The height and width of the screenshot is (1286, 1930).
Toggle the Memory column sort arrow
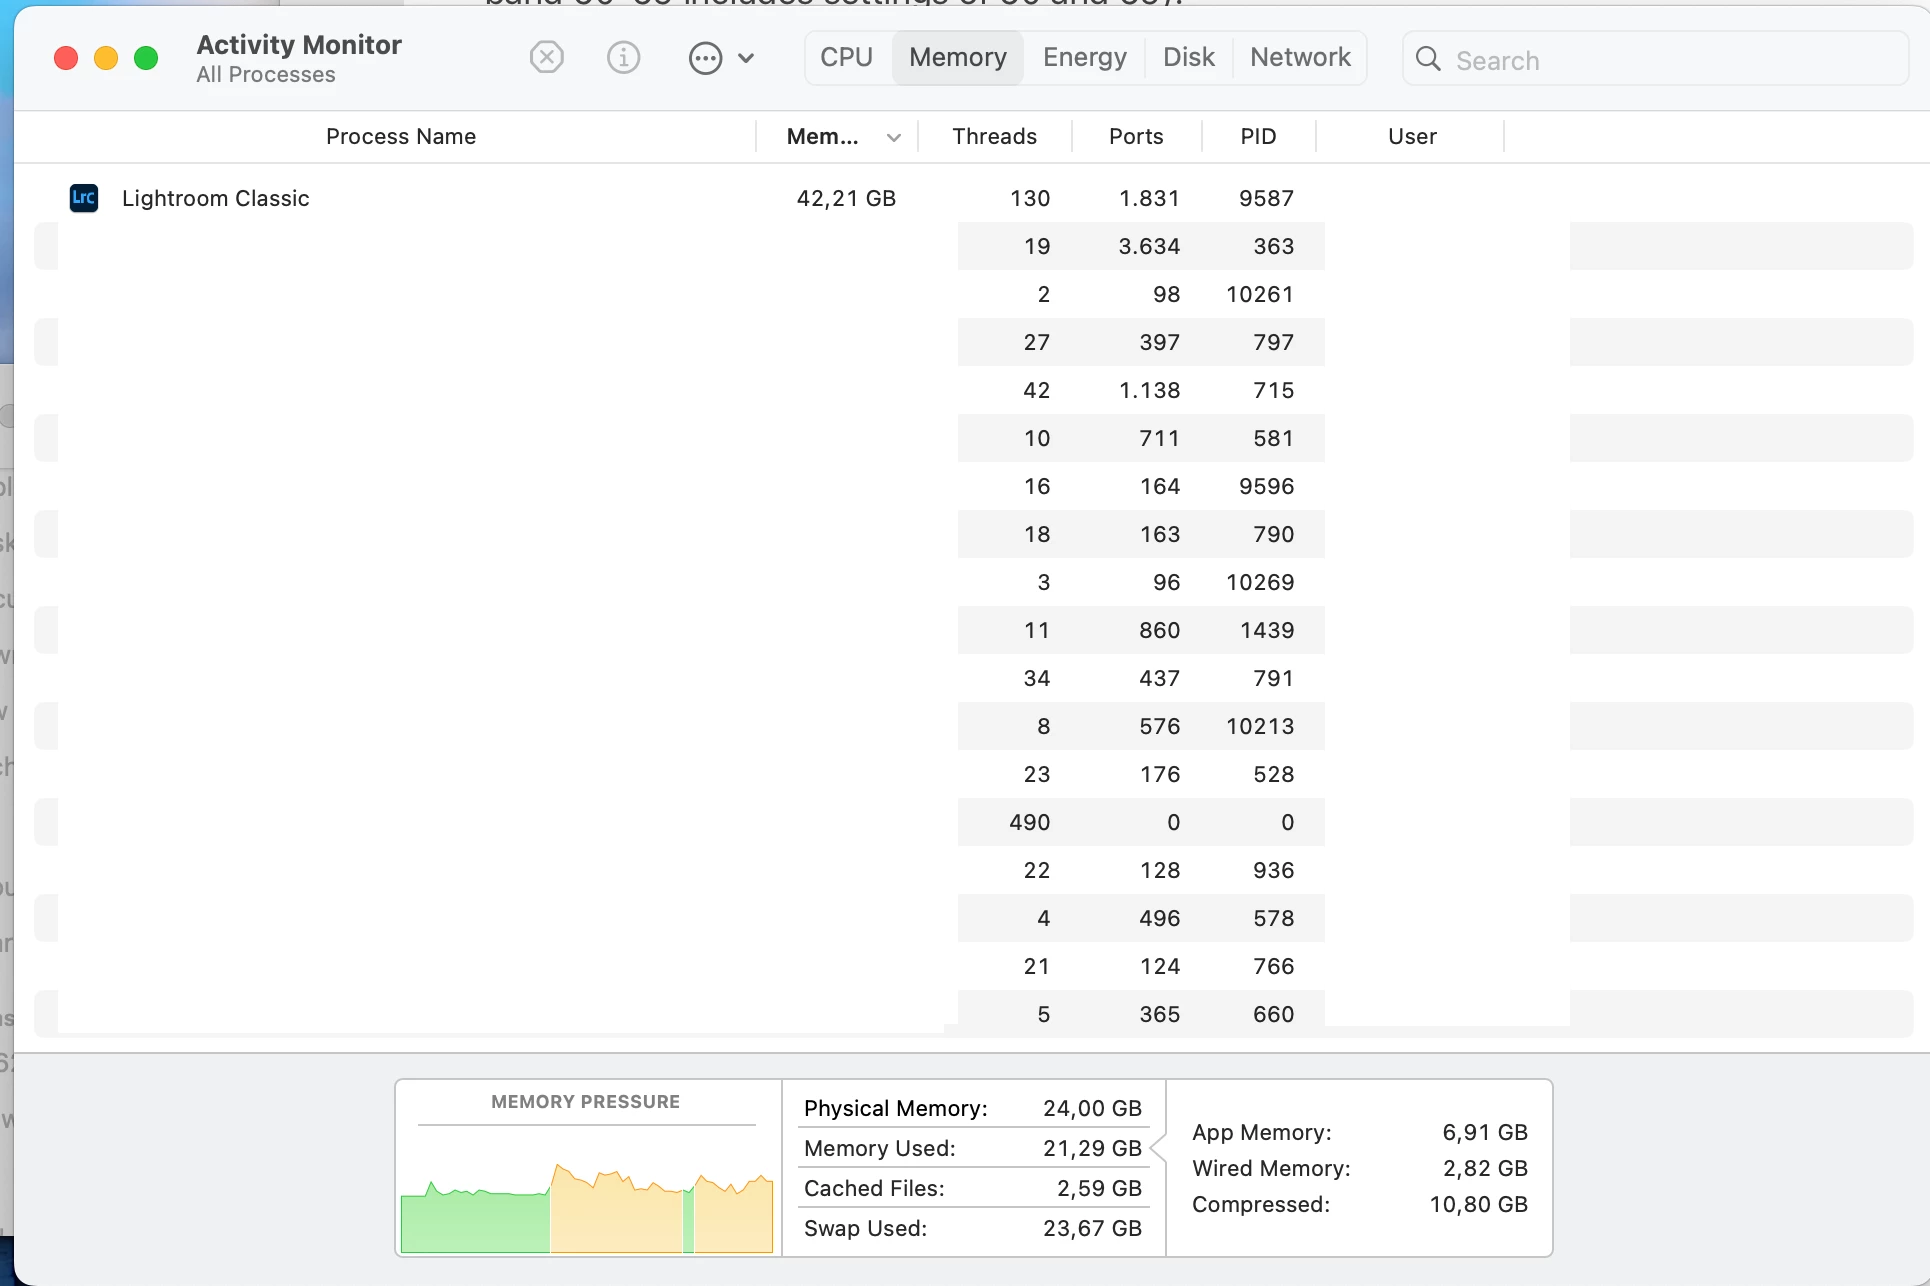[x=894, y=138]
